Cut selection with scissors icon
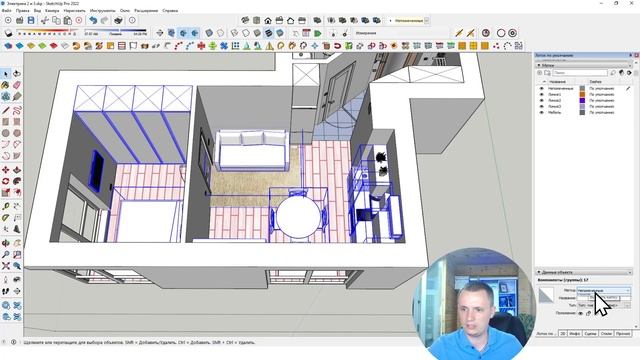The width and height of the screenshot is (640, 360). pyautogui.click(x=45, y=20)
